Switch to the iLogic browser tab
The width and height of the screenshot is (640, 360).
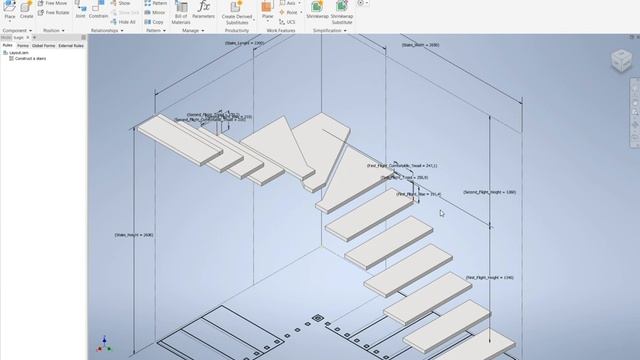19,38
